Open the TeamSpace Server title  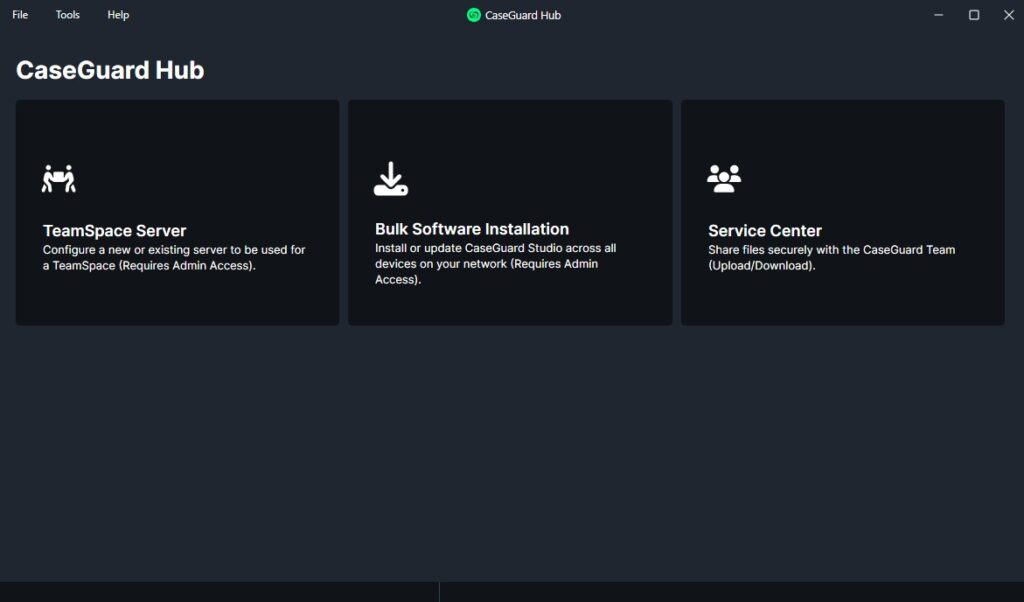114,230
